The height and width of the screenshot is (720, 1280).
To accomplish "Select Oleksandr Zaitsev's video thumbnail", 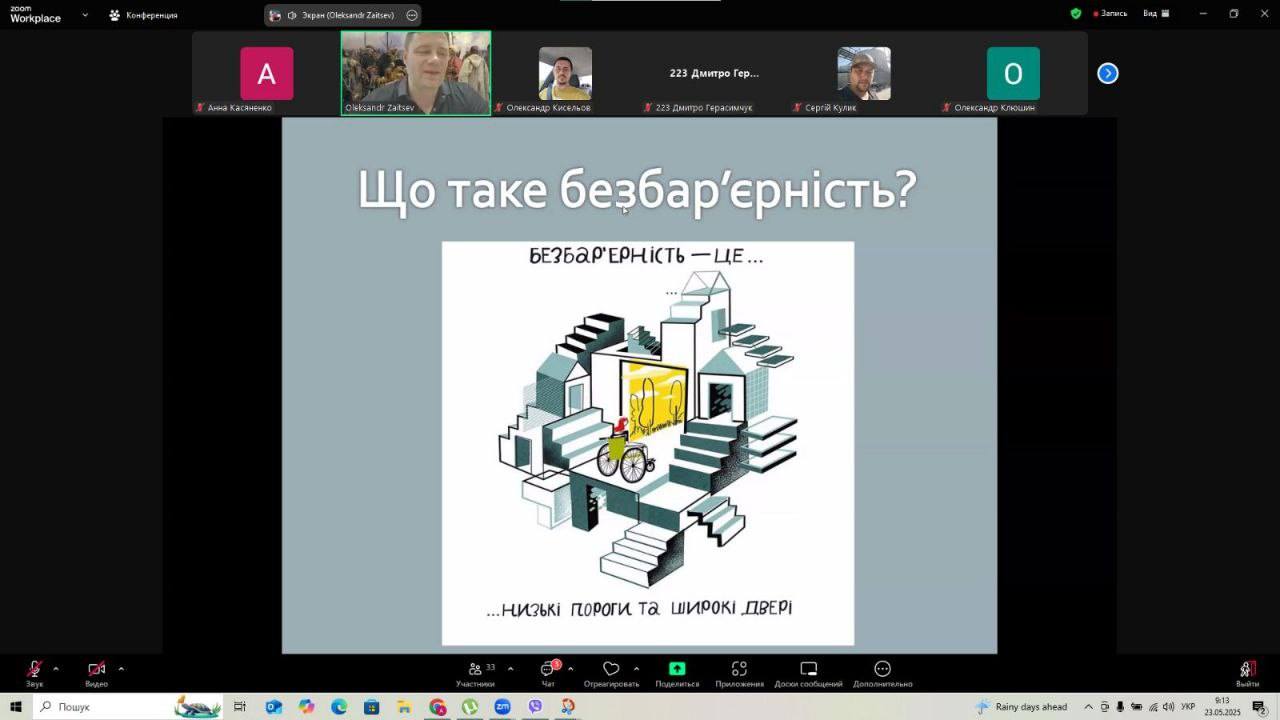I will [415, 73].
